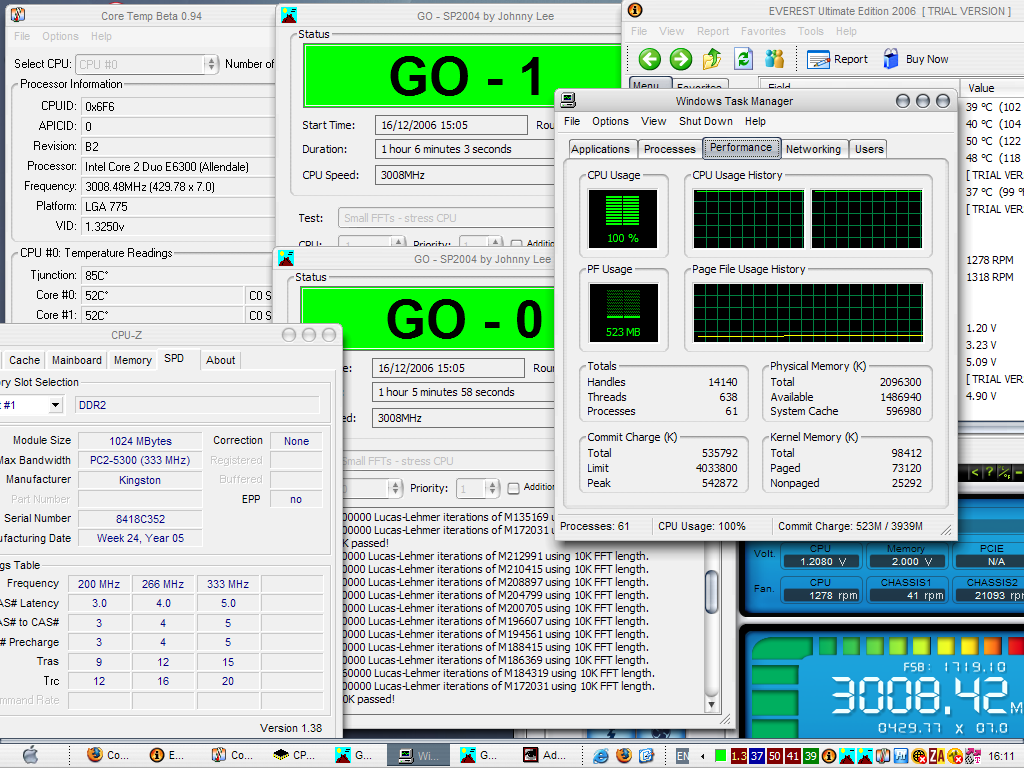Open Favorites menu in EVEREST
Image resolution: width=1024 pixels, height=768 pixels.
[x=763, y=31]
